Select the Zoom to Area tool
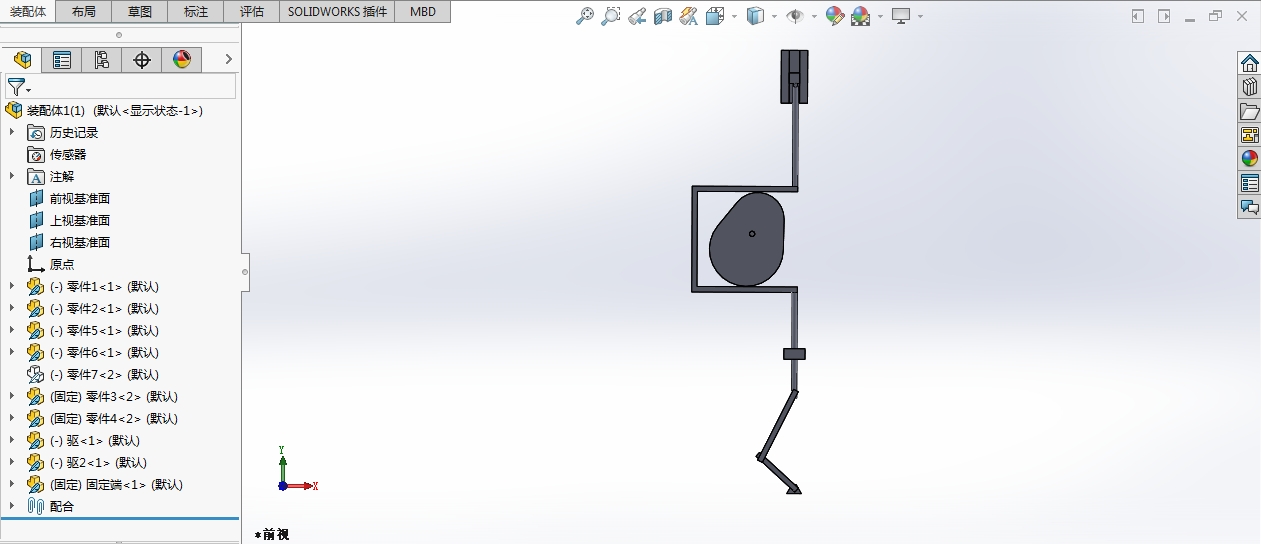 611,16
